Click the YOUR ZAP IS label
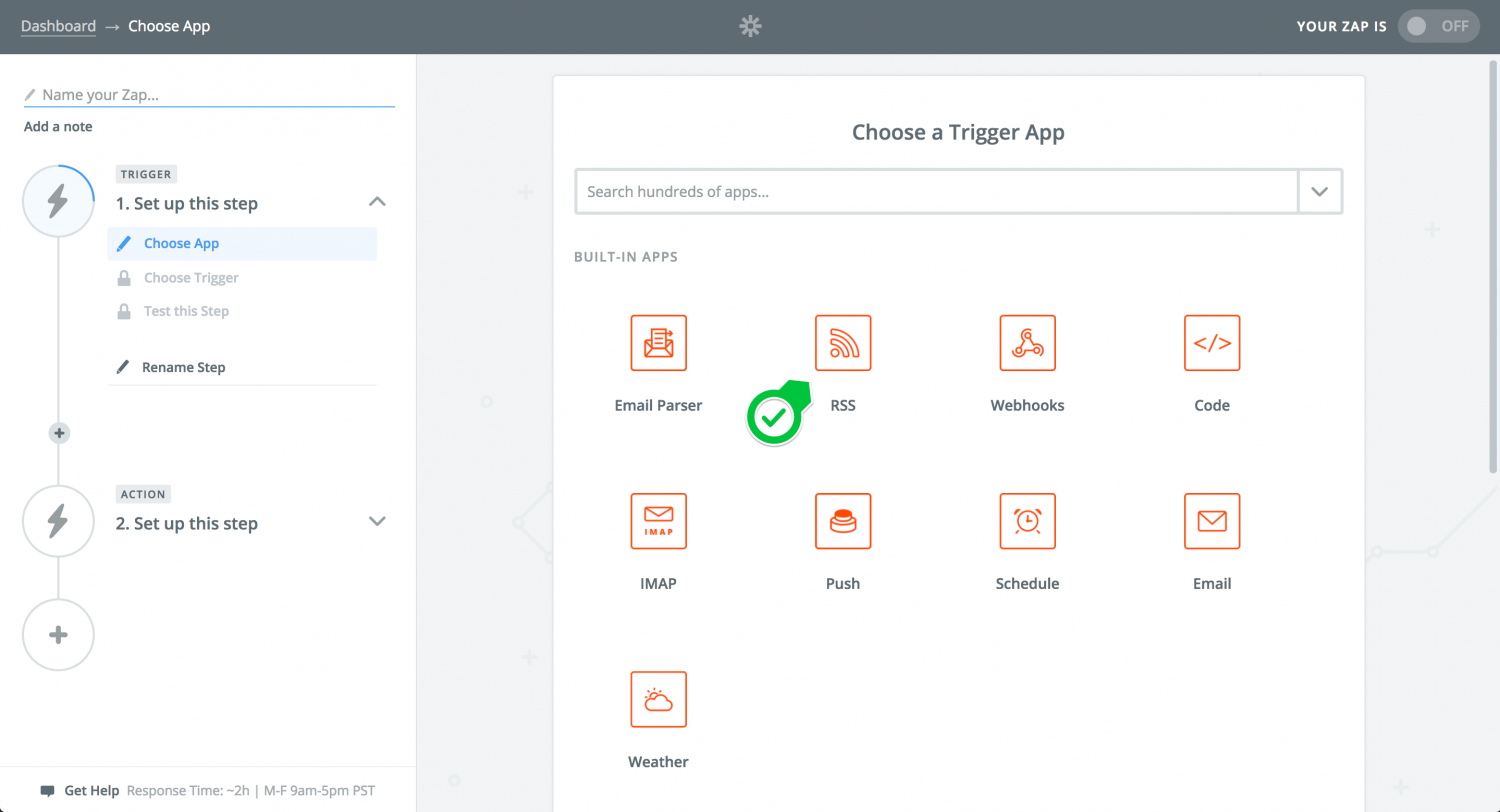The image size is (1500, 812). tap(1341, 27)
